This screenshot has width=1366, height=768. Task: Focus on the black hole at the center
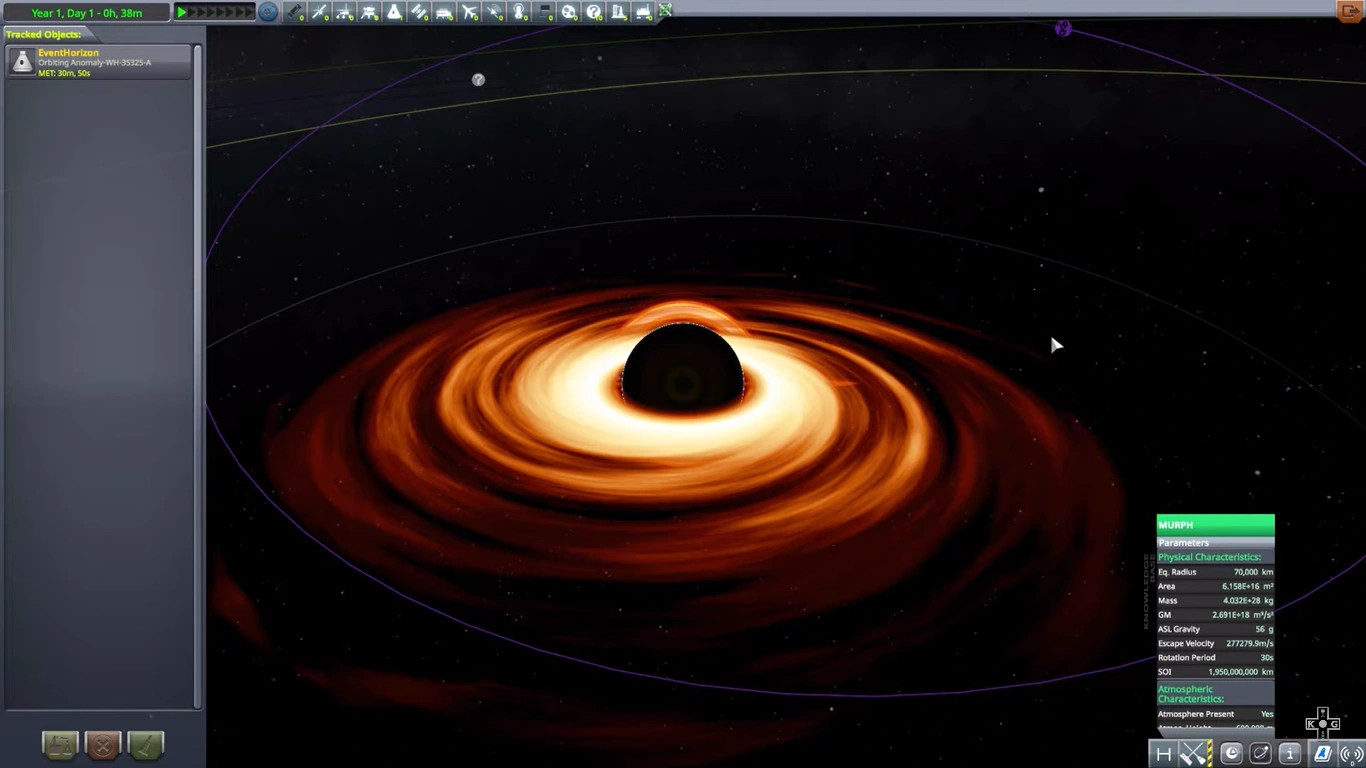[683, 370]
